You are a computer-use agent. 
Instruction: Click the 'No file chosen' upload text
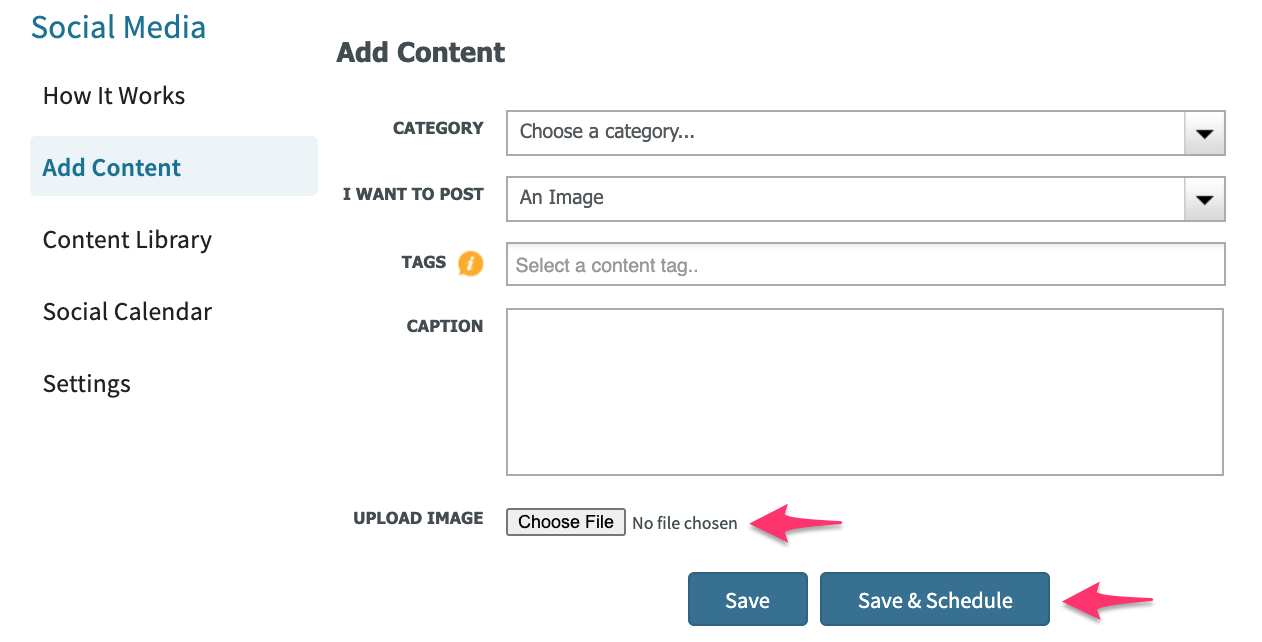[685, 523]
